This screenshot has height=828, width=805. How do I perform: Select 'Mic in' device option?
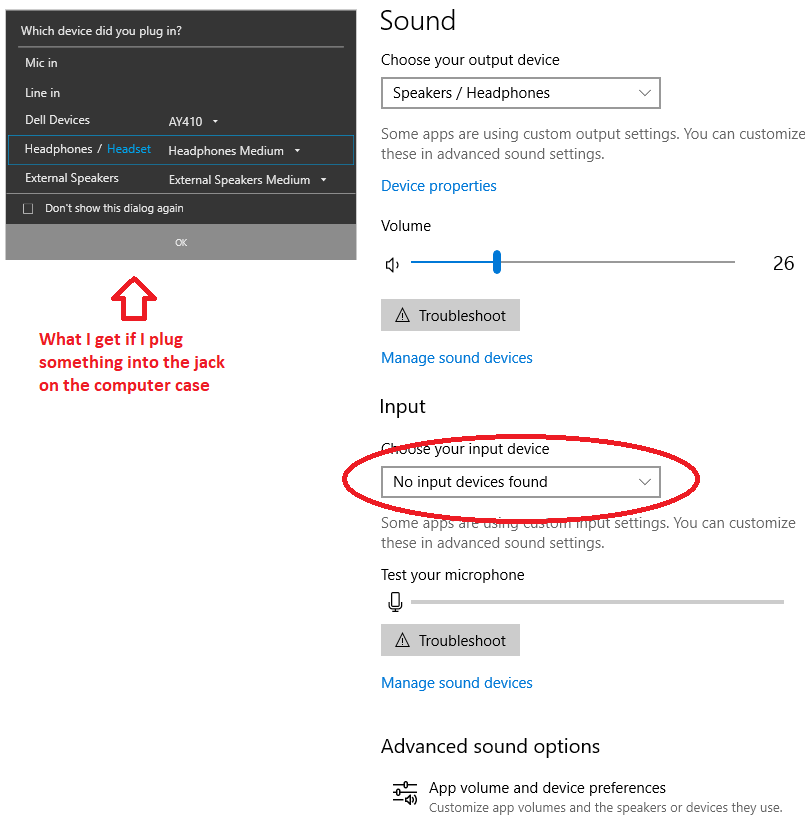tap(41, 63)
